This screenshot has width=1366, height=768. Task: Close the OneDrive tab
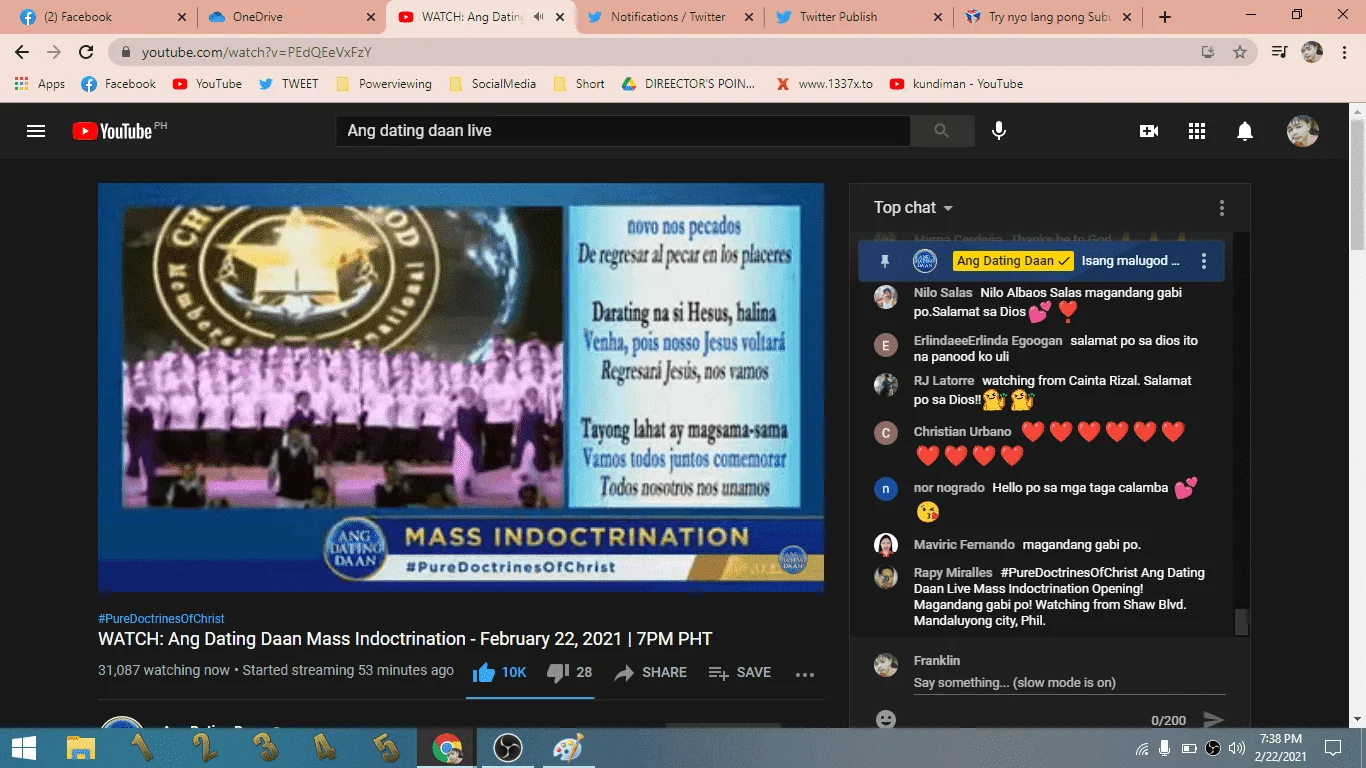(x=370, y=17)
